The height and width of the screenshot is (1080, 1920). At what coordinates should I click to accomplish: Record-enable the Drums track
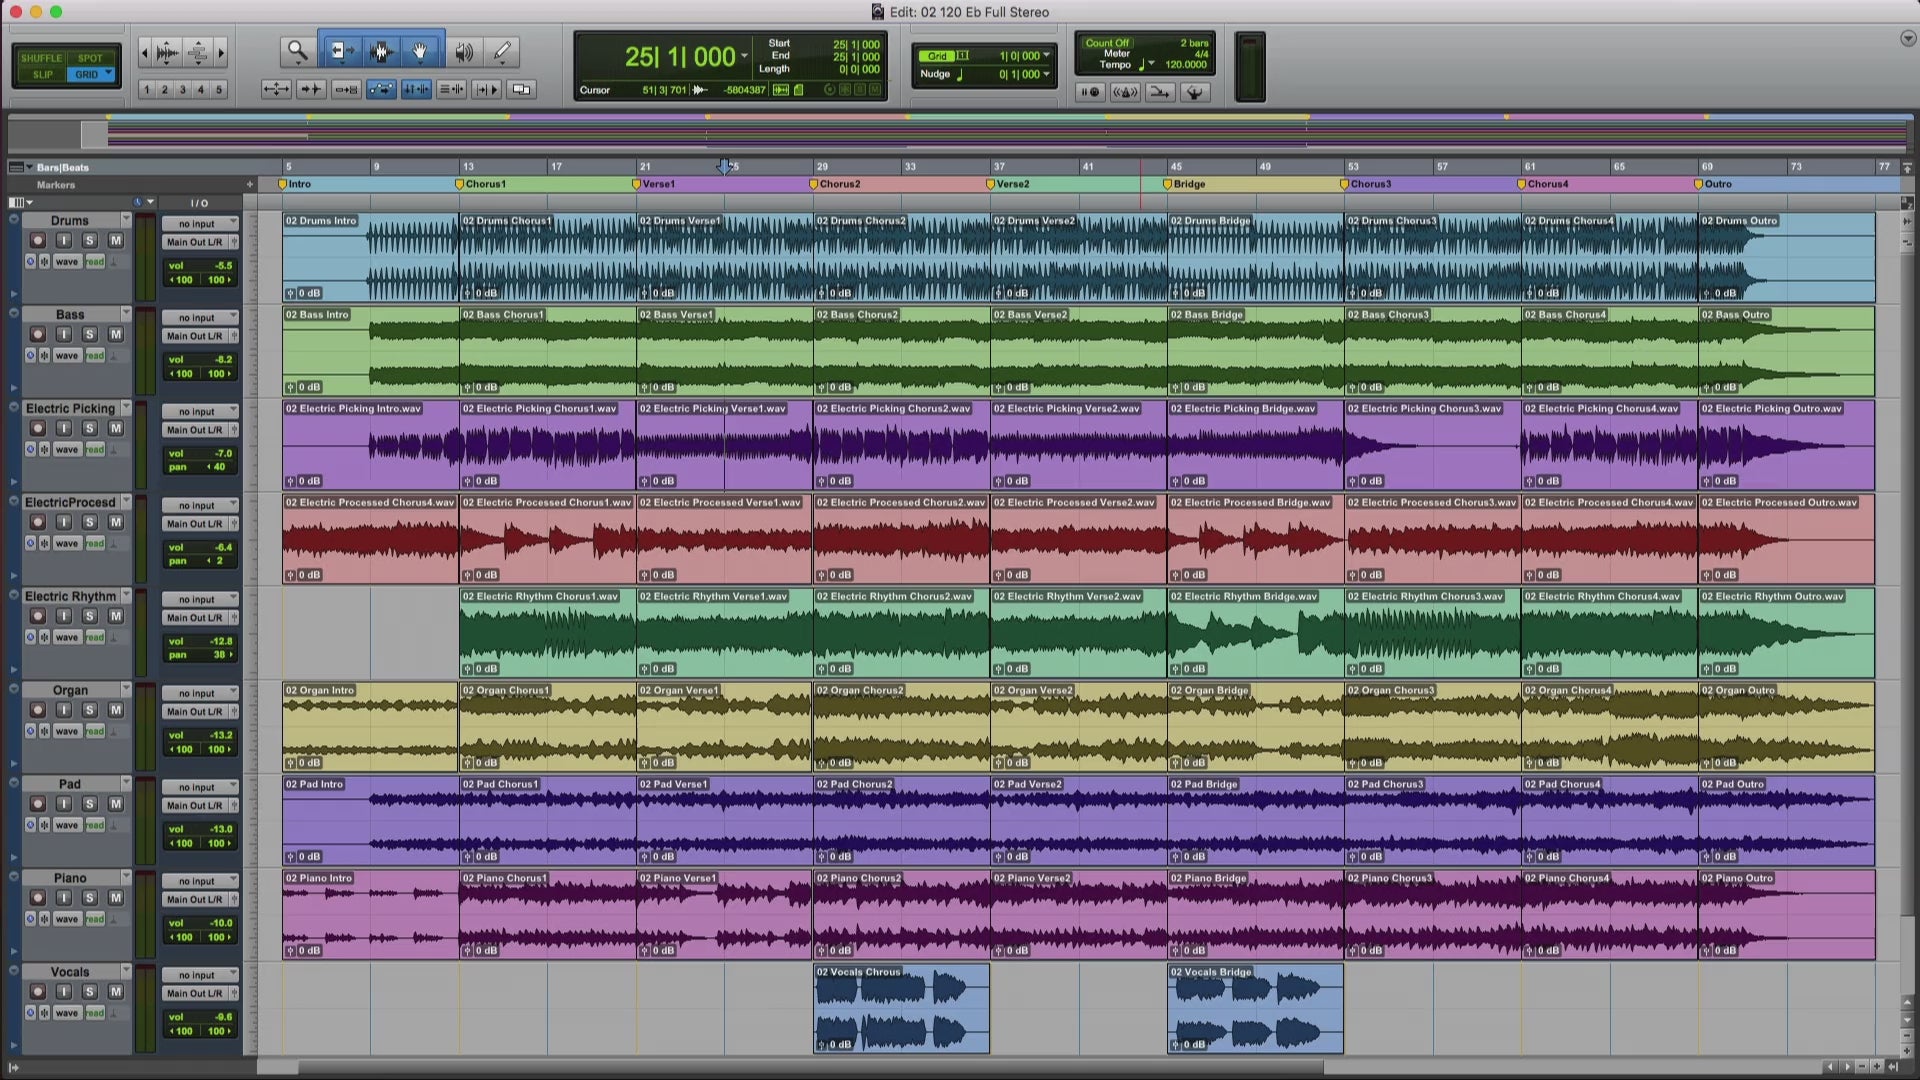38,240
